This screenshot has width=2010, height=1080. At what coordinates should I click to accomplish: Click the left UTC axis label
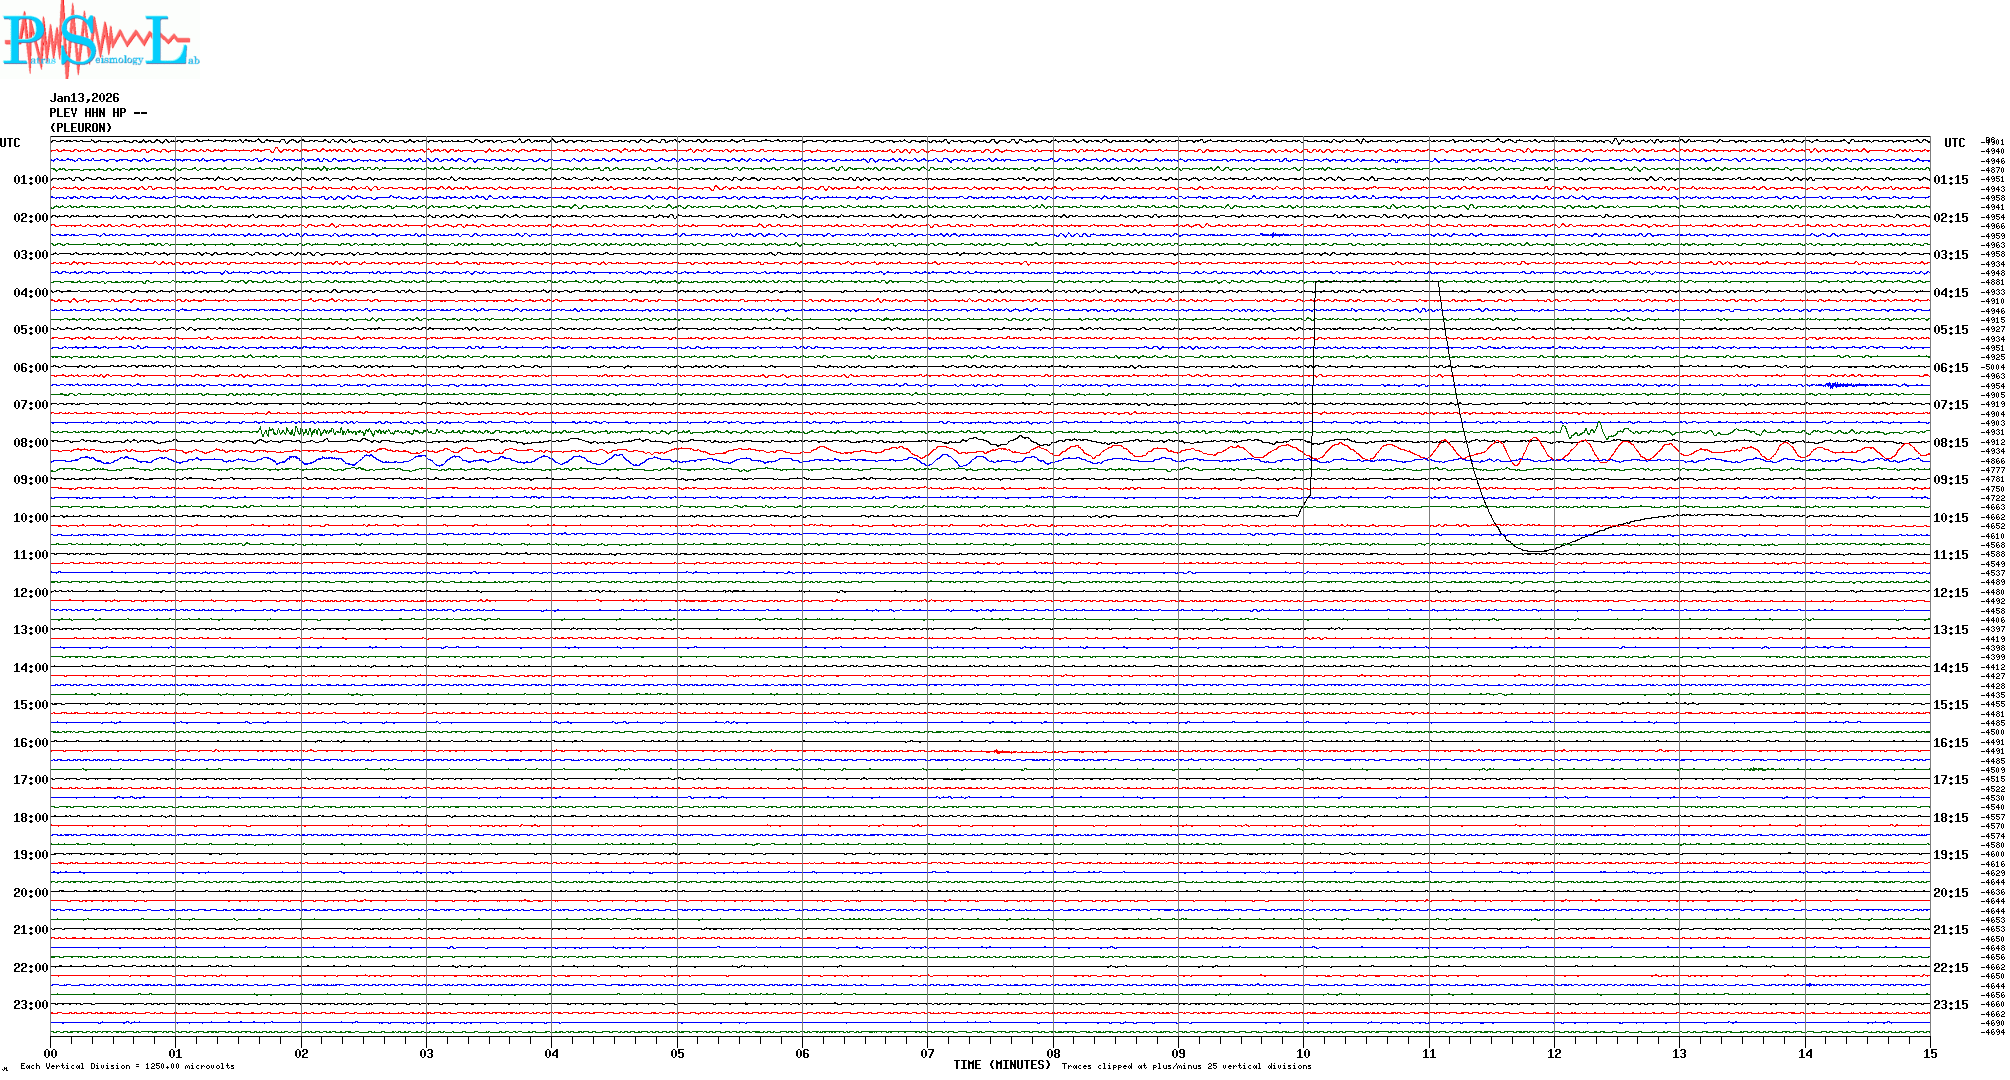tap(10, 143)
